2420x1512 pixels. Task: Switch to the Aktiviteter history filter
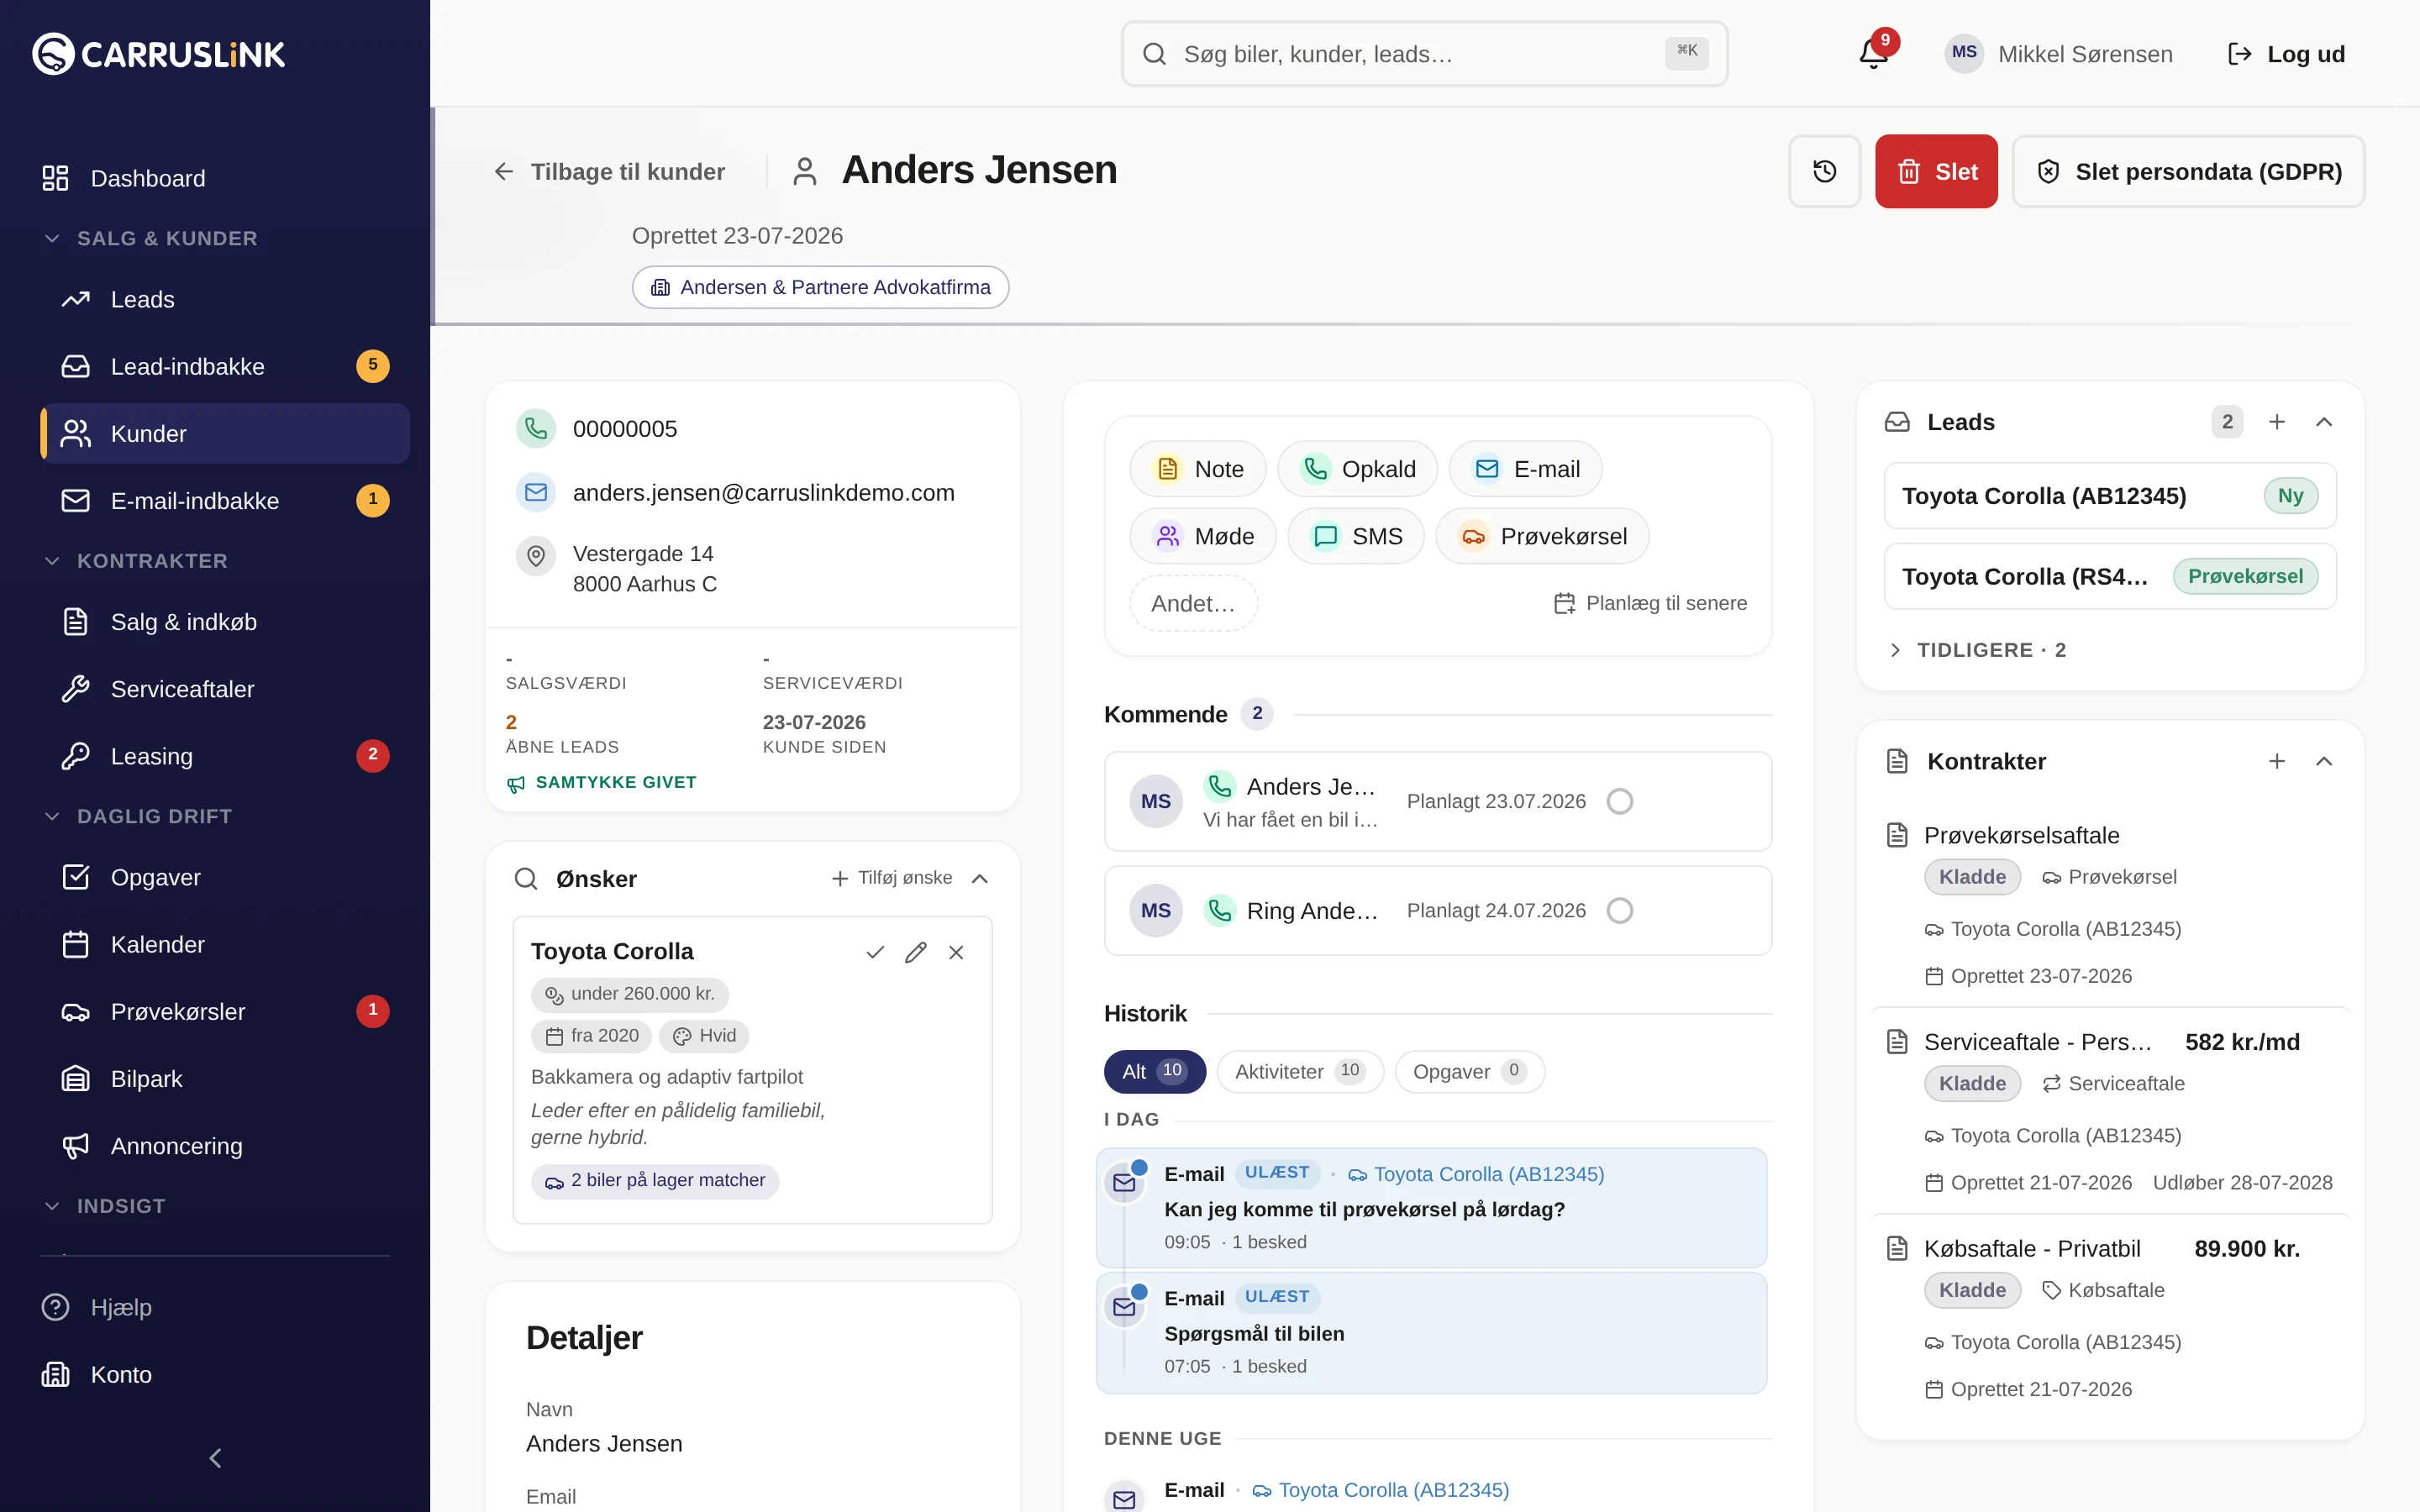[x=1299, y=1071]
